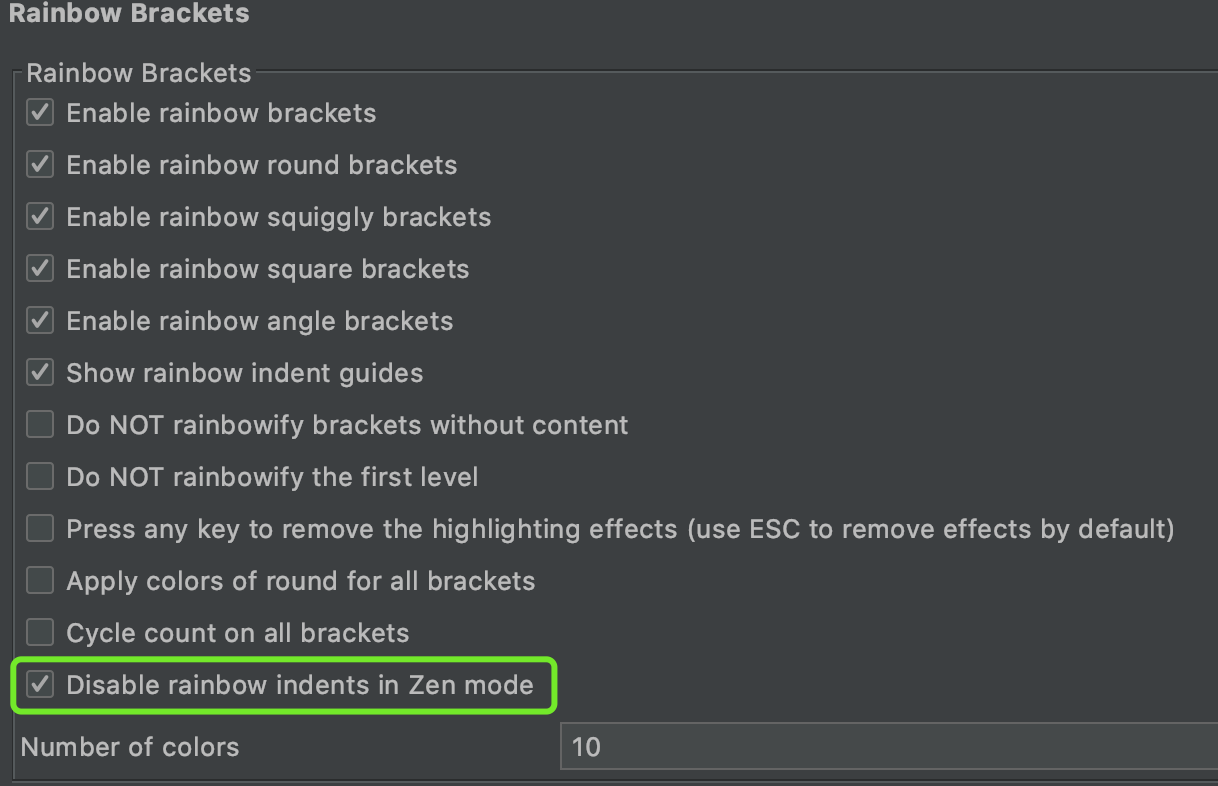Uncheck the "Enable rainbow brackets" checkbox
1218x786 pixels.
point(39,112)
